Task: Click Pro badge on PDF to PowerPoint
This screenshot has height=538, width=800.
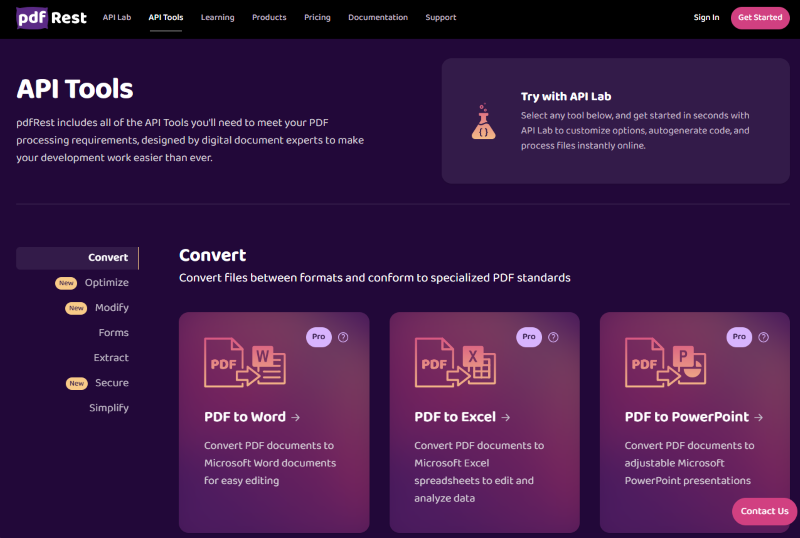Action: [739, 337]
